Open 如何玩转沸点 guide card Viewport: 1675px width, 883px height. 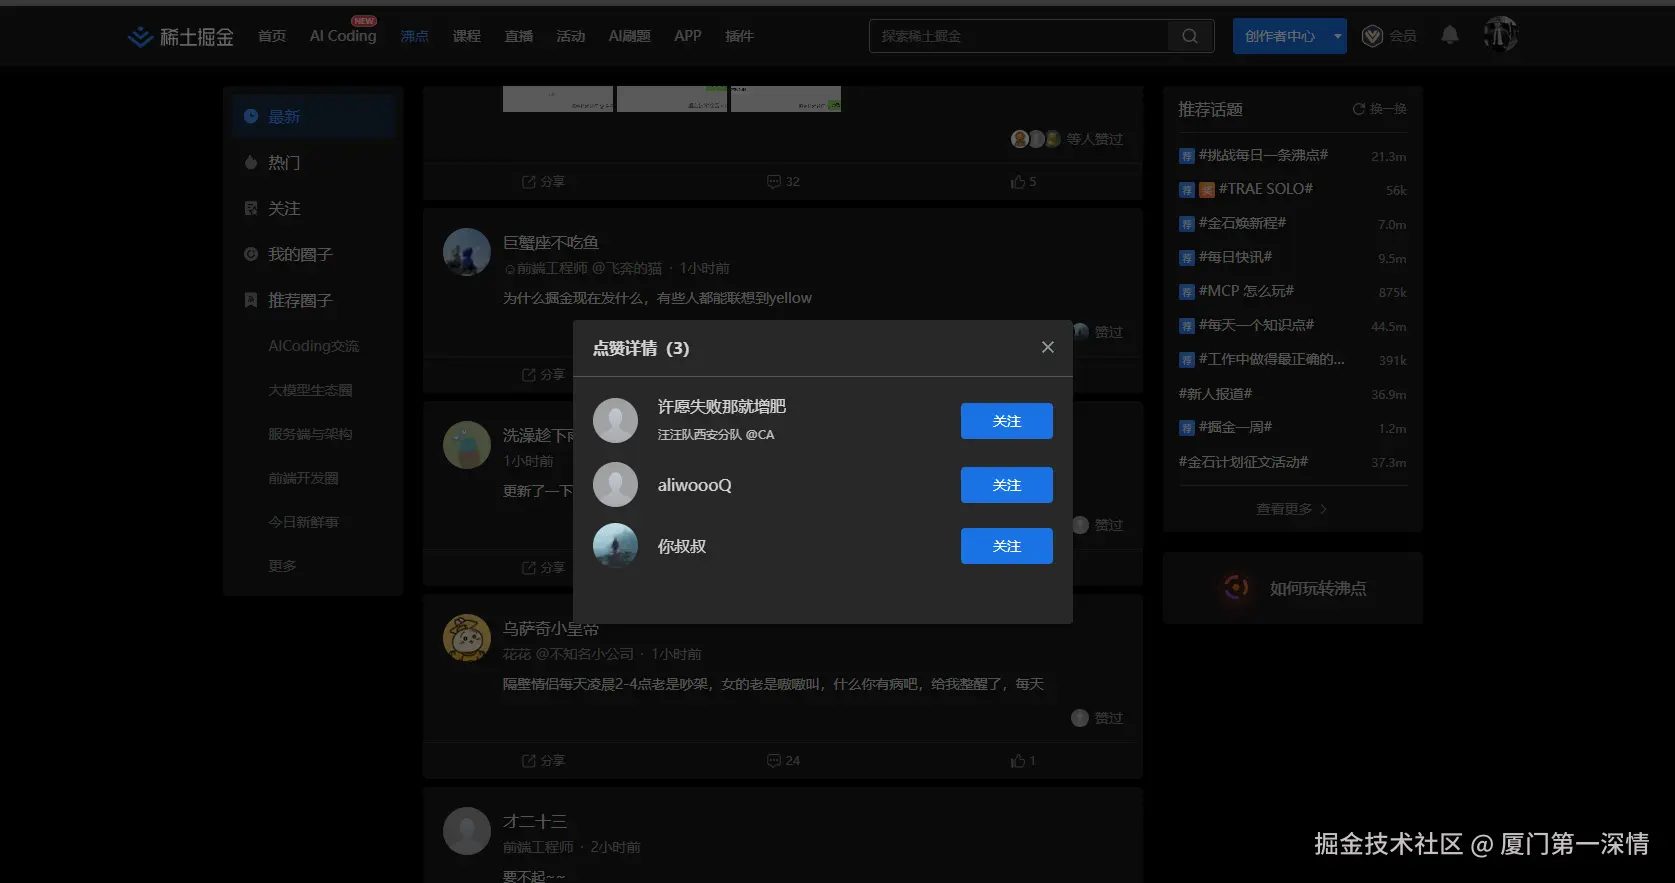pos(1292,588)
